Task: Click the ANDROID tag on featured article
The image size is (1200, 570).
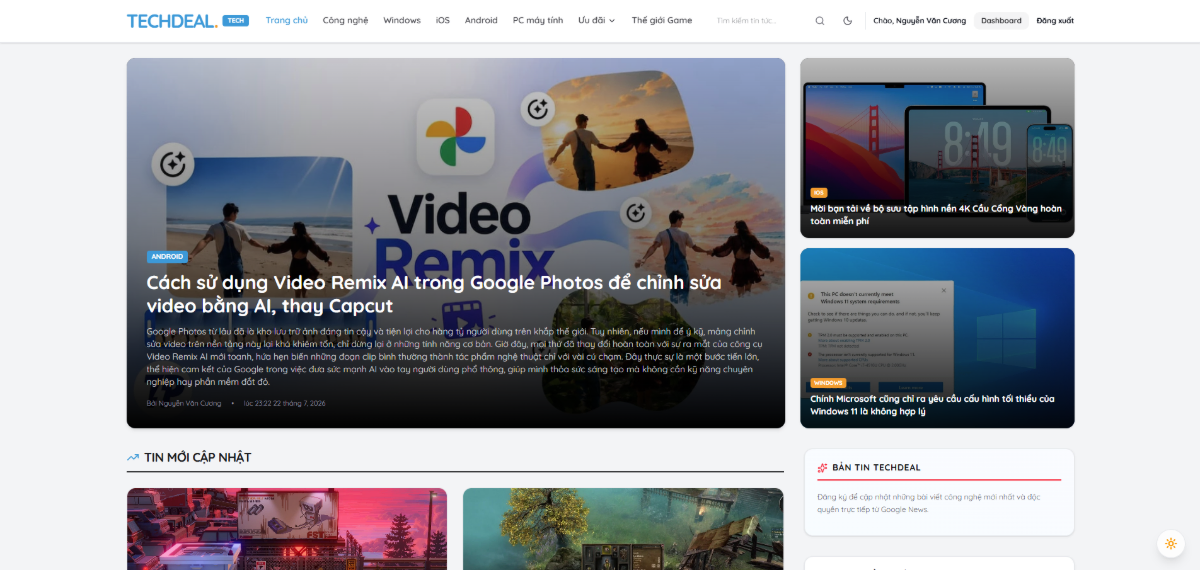Action: pos(168,257)
